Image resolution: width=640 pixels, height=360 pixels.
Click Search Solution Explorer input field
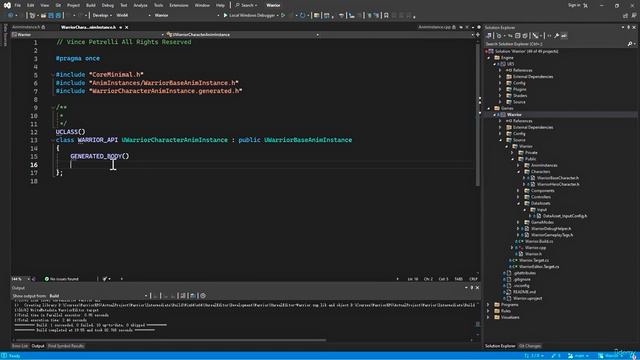pos(556,44)
